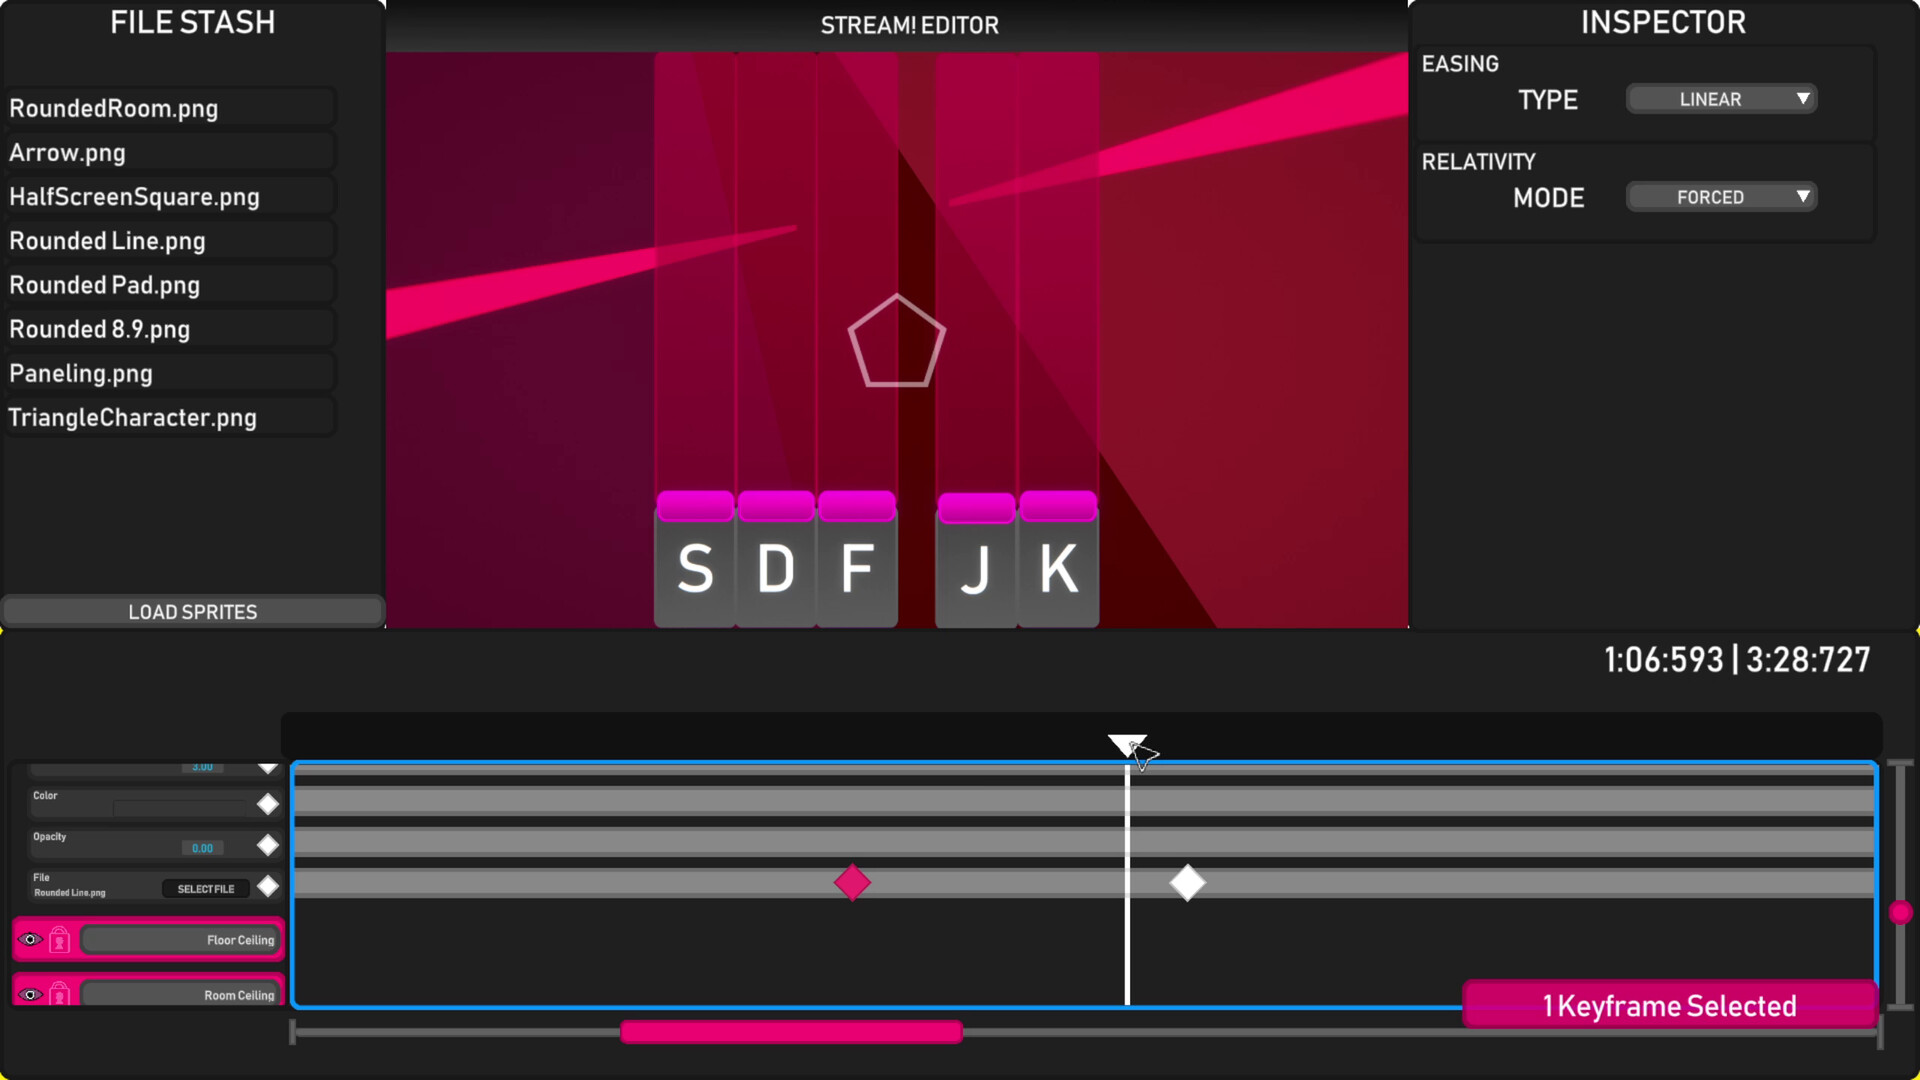Lock the Floor Ceiling layer

point(59,940)
